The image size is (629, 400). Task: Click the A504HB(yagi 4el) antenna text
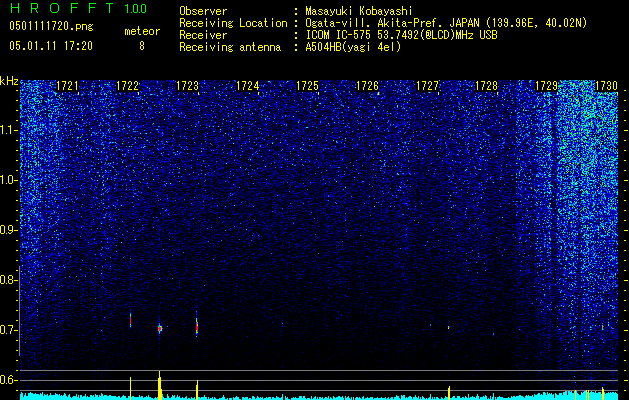pyautogui.click(x=353, y=47)
